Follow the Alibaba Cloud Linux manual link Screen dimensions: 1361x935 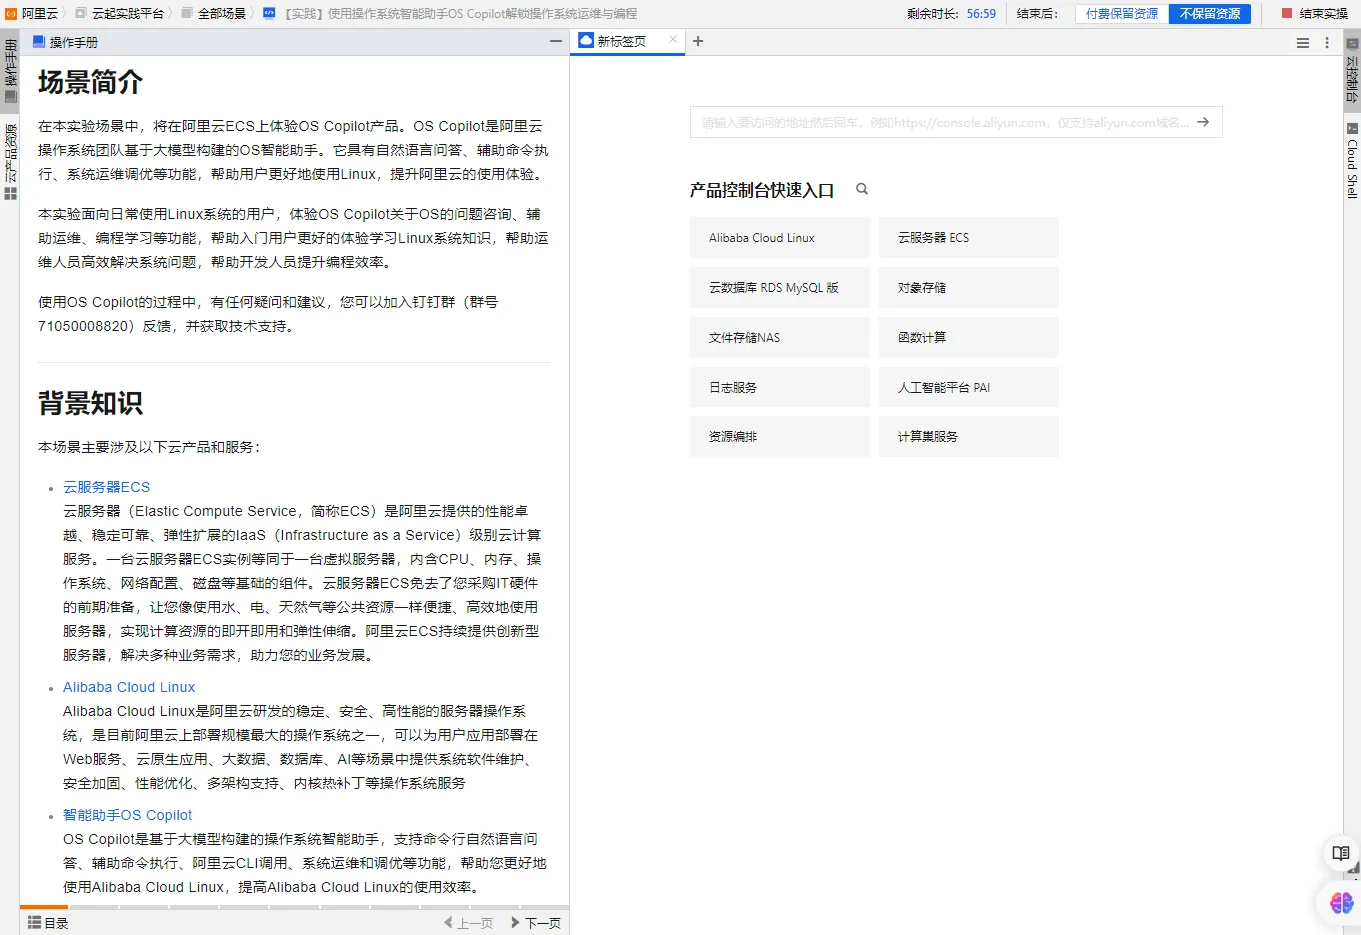[129, 687]
